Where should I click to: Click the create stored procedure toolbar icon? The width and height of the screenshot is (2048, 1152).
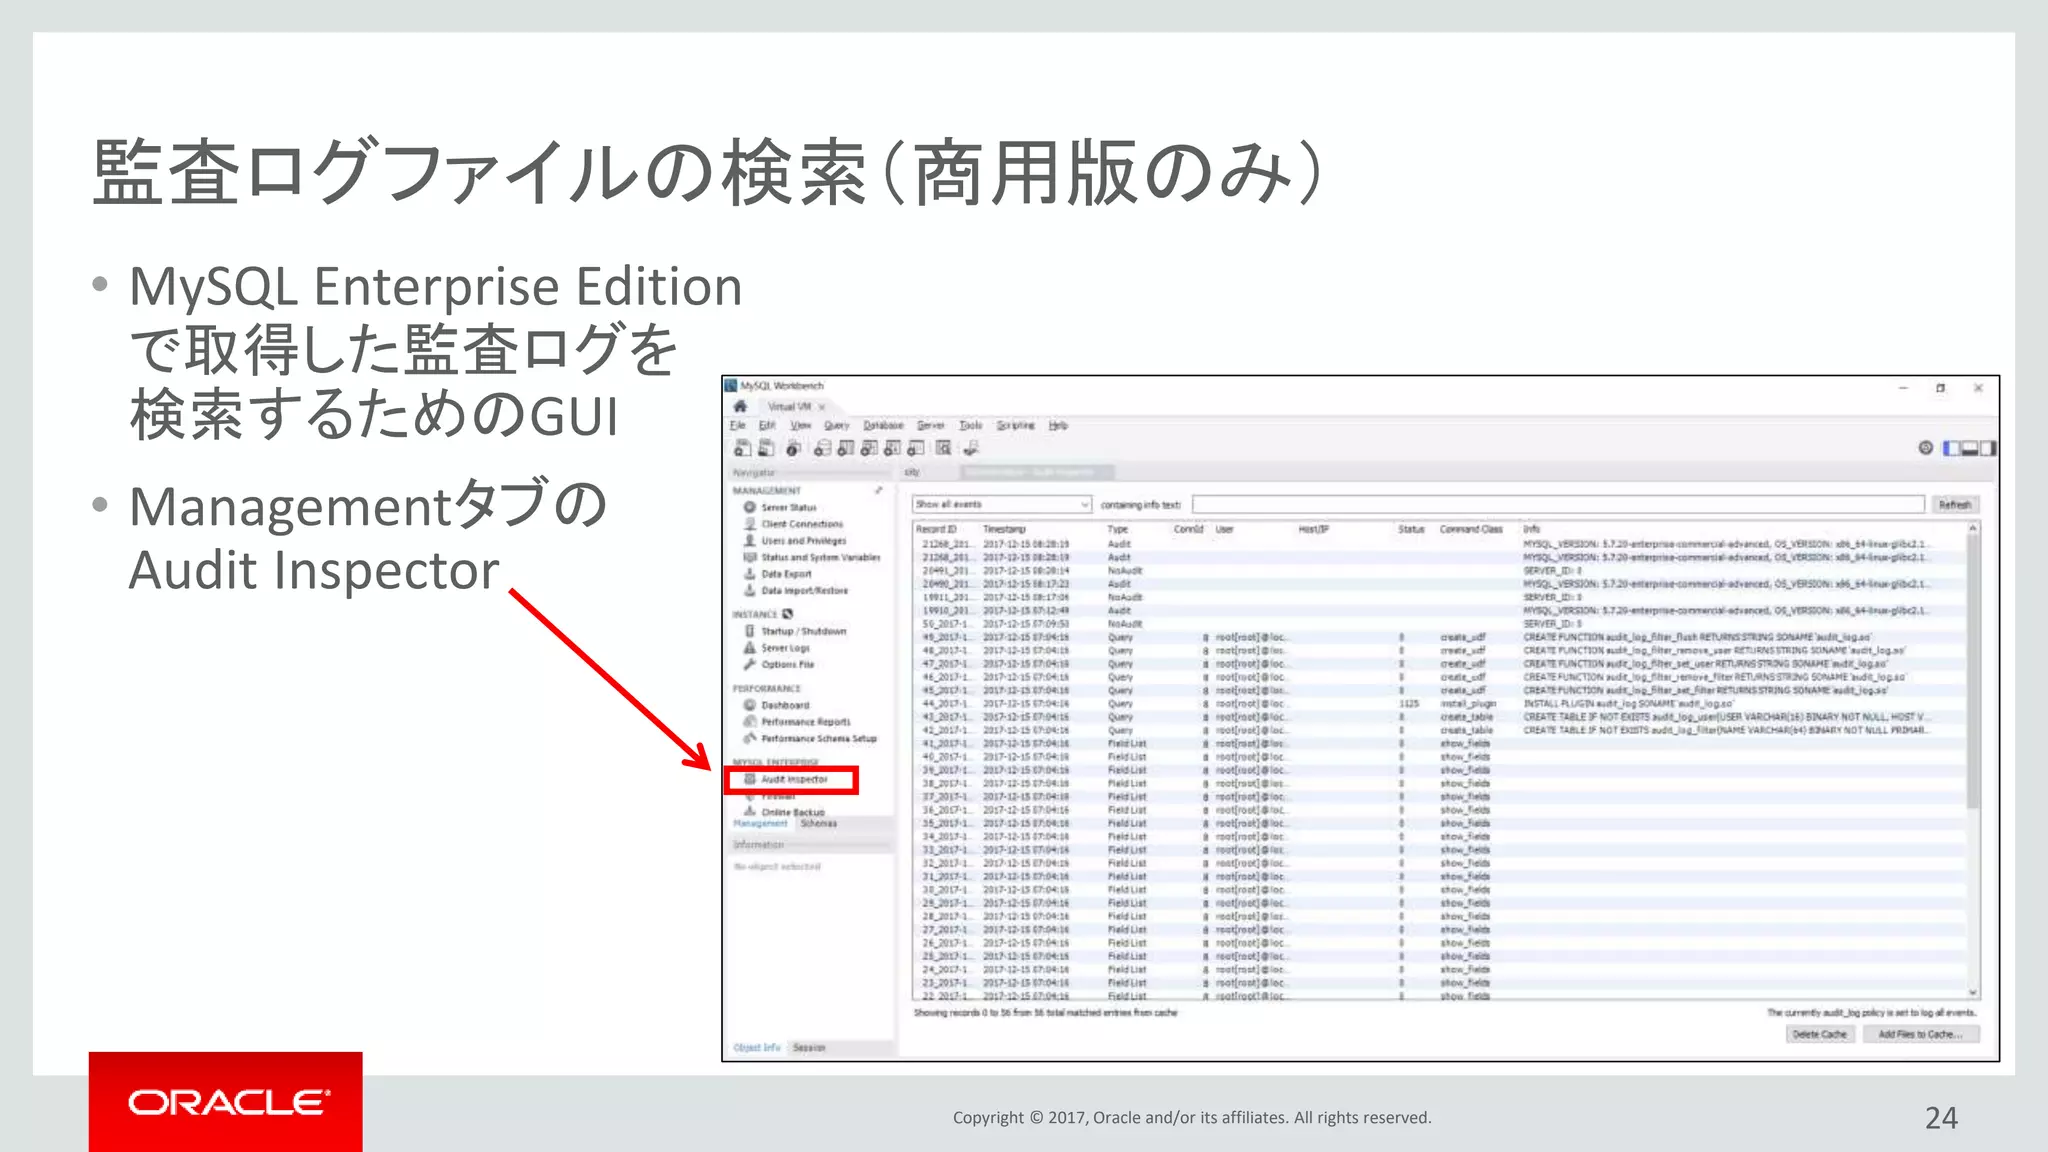coord(892,448)
